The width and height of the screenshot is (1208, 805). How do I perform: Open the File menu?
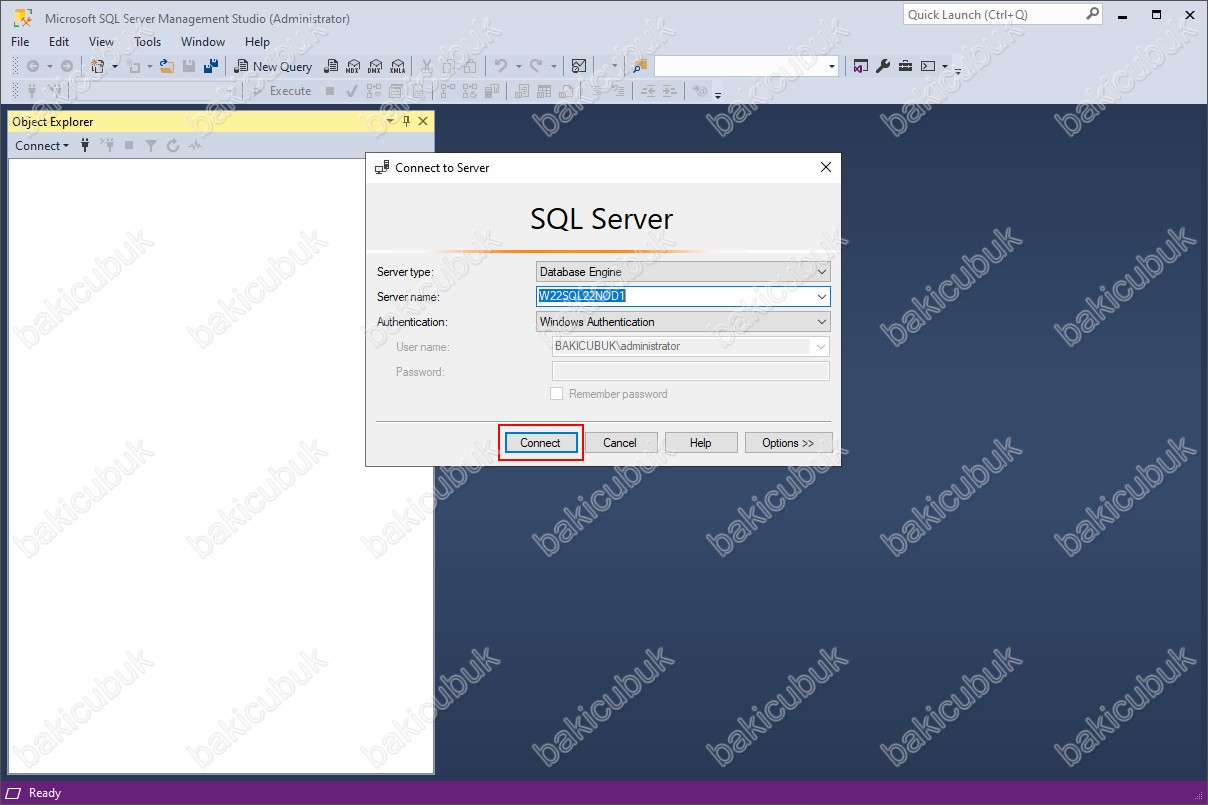(x=20, y=42)
